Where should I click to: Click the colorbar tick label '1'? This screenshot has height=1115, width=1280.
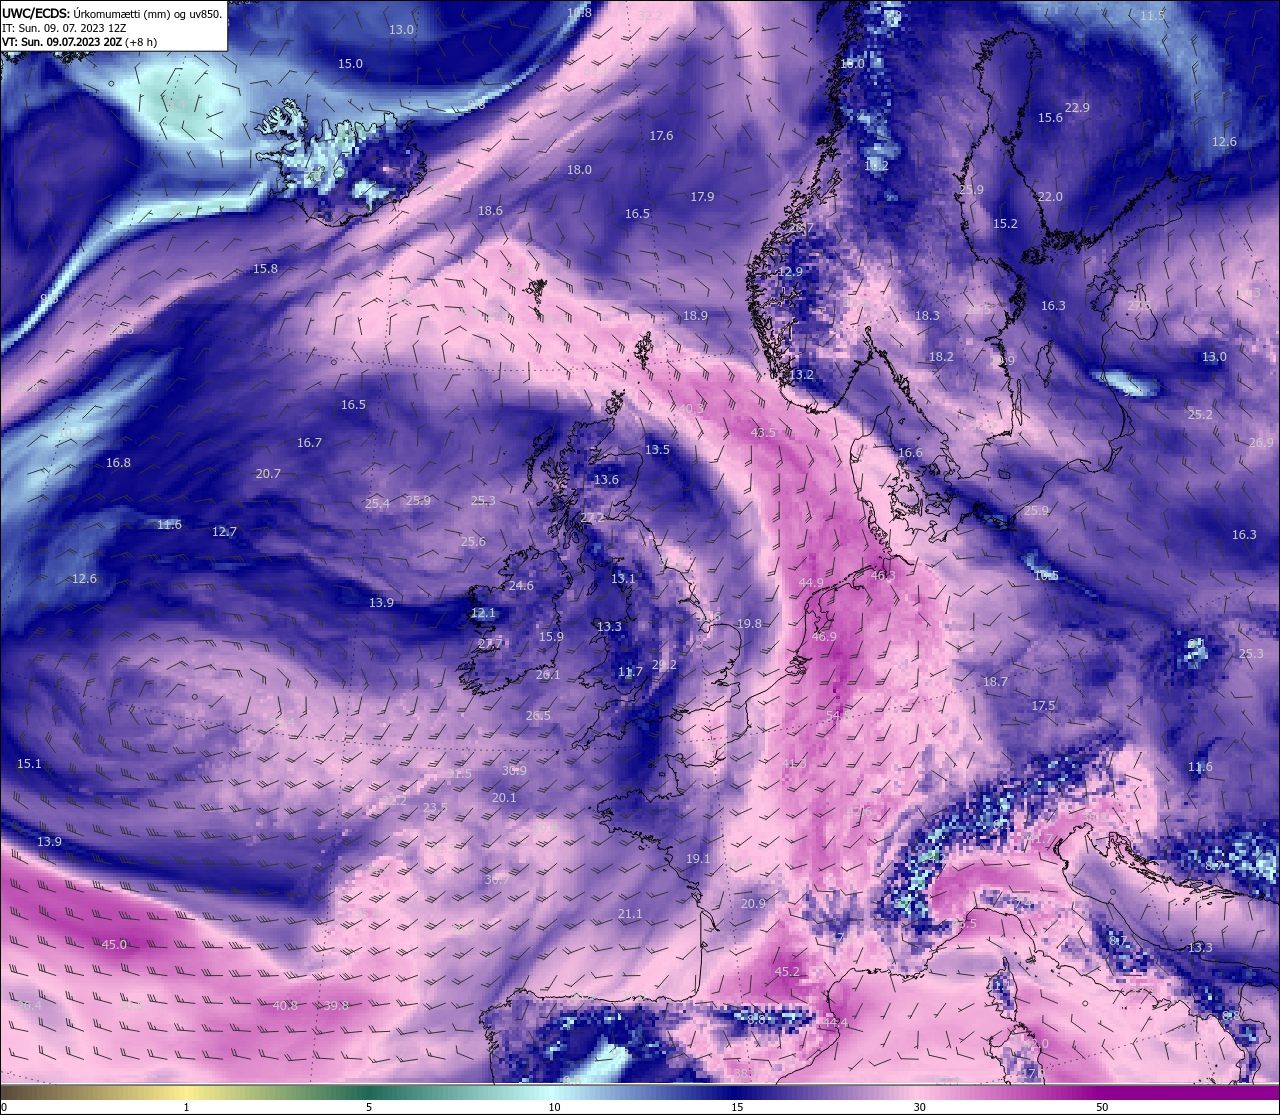coord(186,1107)
